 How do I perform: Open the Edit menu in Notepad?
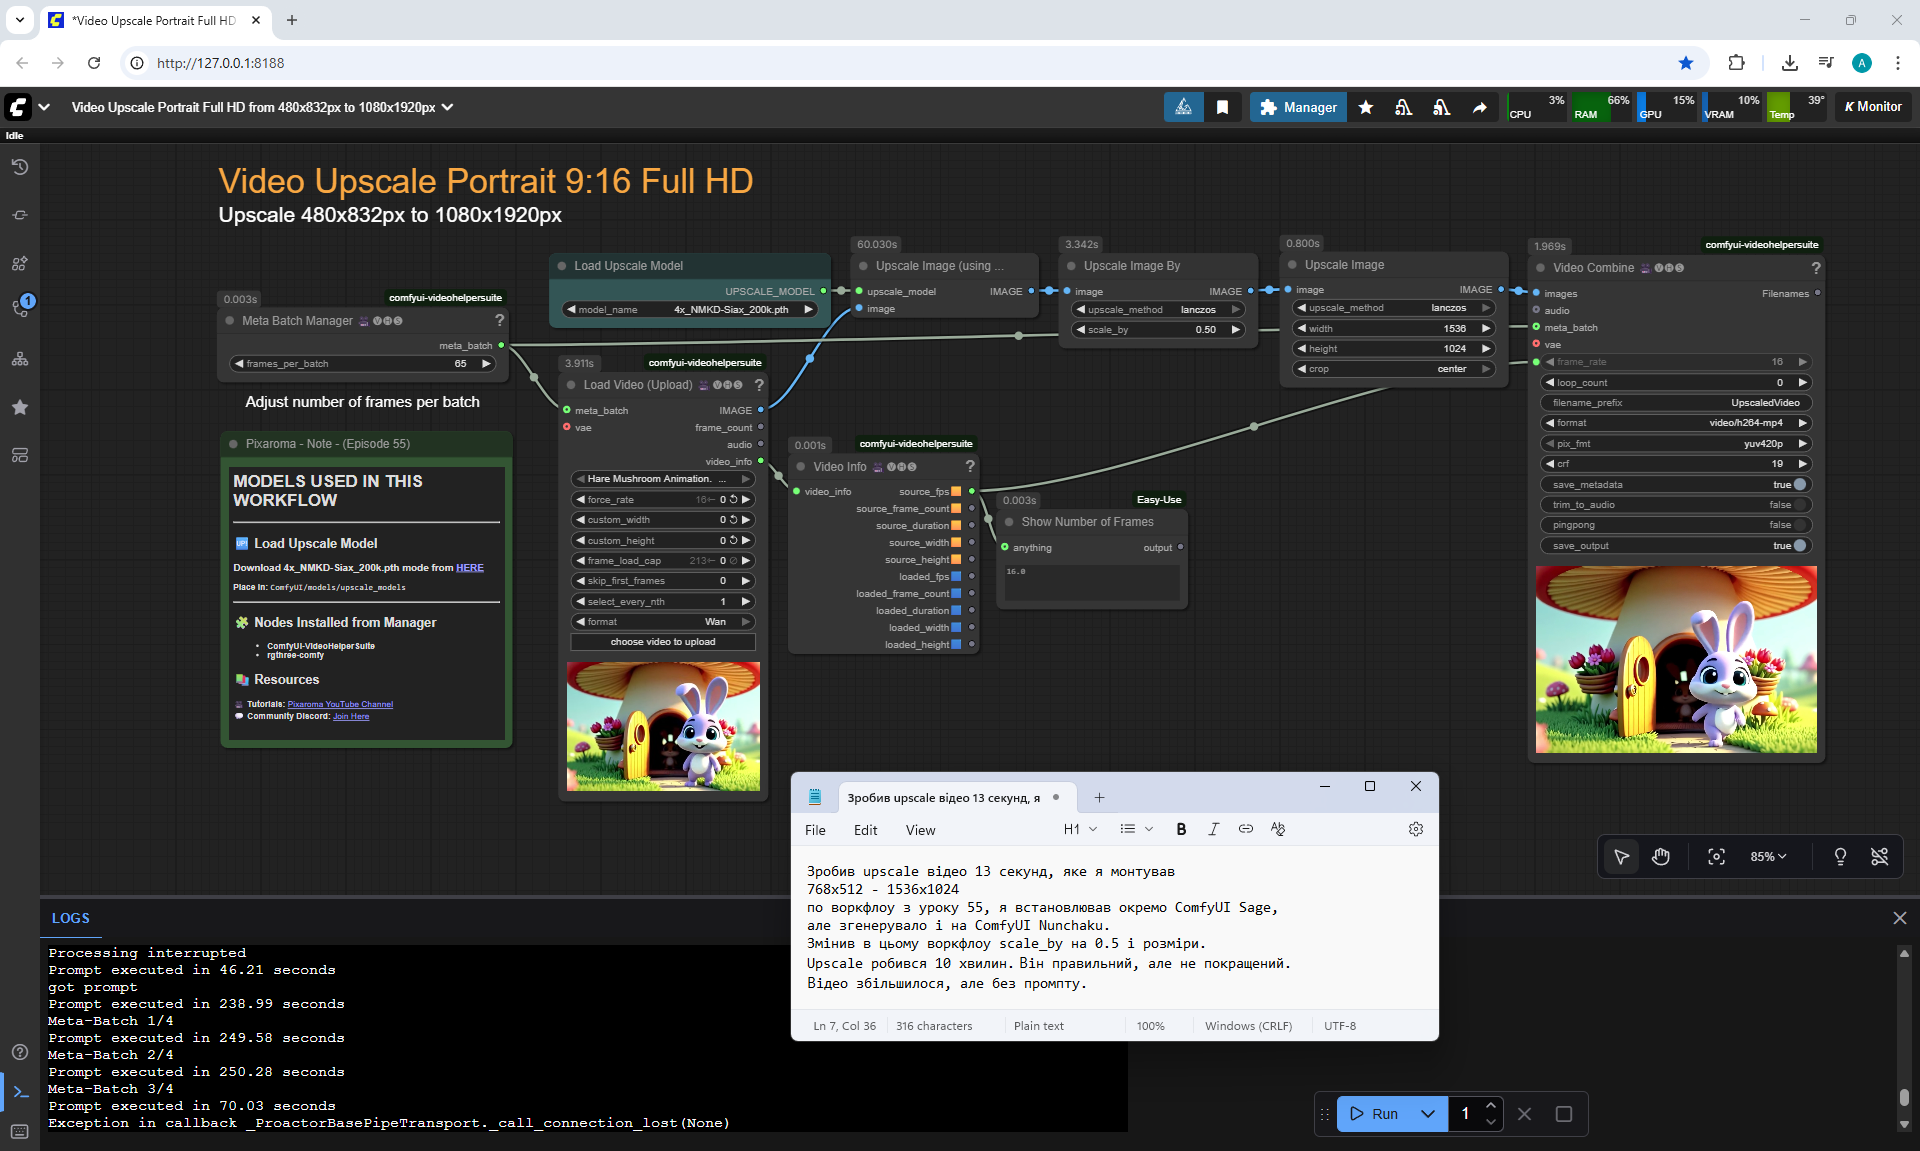[x=865, y=830]
